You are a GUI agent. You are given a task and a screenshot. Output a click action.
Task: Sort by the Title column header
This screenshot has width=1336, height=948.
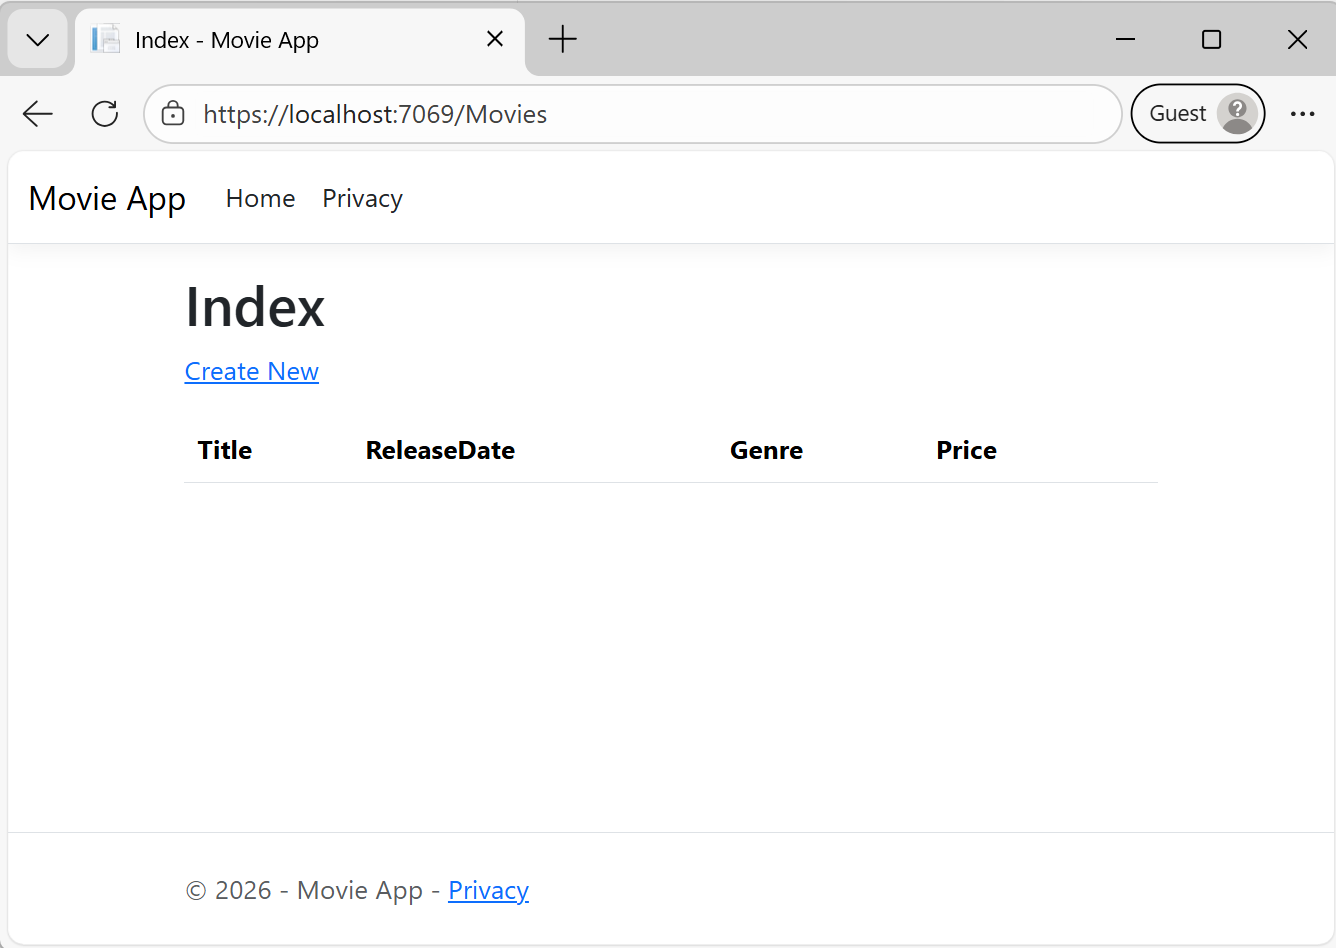(224, 450)
